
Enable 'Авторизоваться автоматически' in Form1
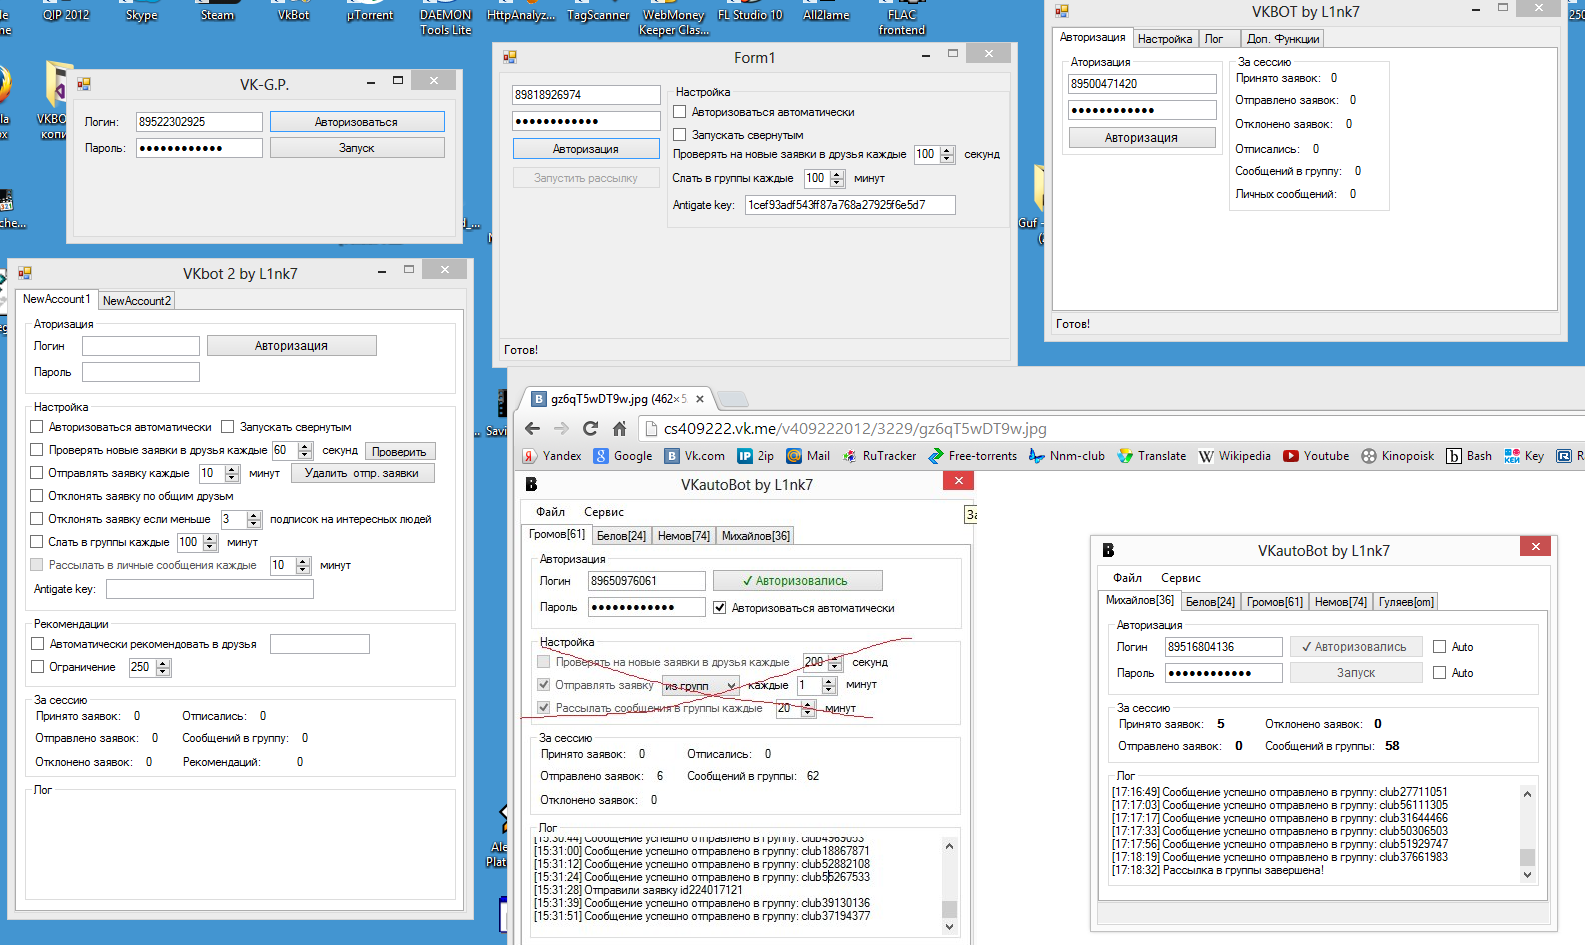coord(680,112)
